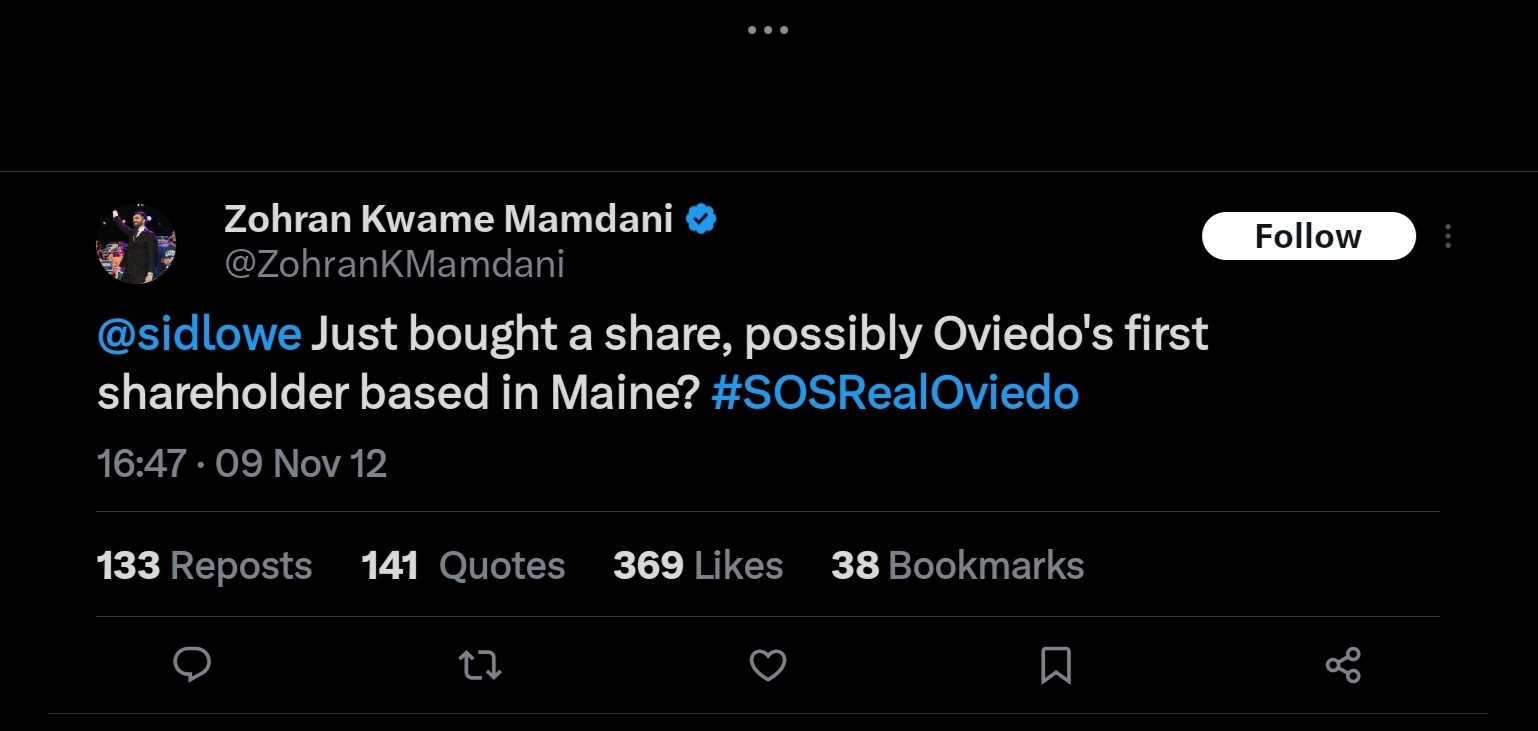The height and width of the screenshot is (731, 1538).
Task: Click the three dots at top center
Action: 768,30
